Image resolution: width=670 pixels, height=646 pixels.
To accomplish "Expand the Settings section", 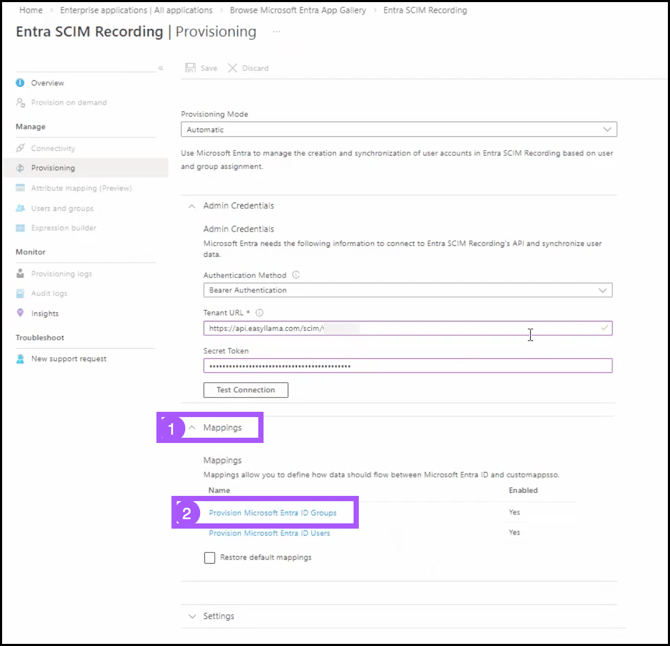I will click(193, 616).
